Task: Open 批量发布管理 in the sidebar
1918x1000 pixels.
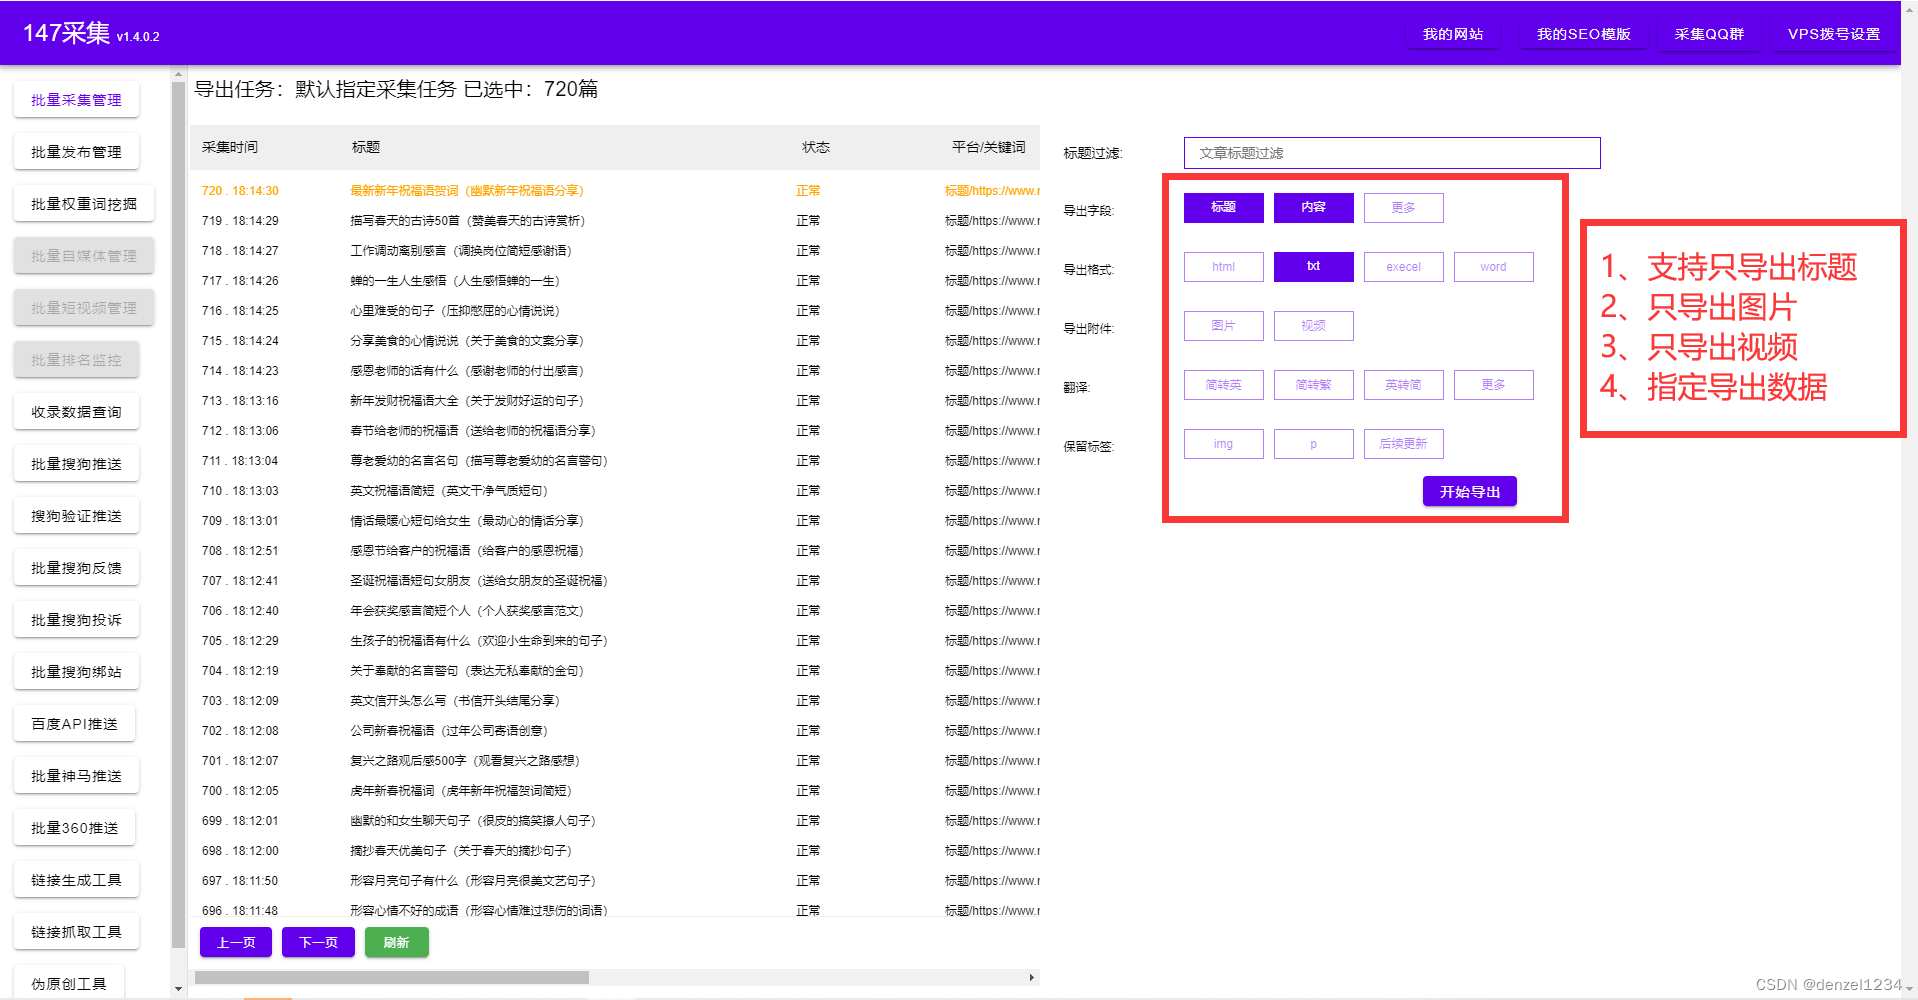Action: point(76,152)
